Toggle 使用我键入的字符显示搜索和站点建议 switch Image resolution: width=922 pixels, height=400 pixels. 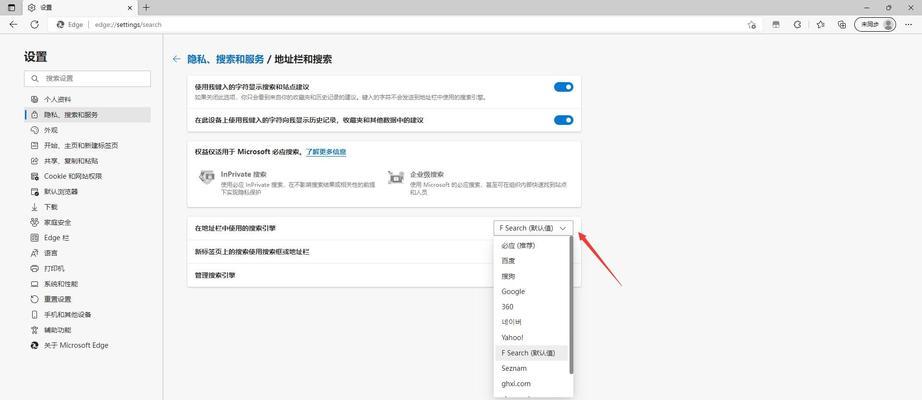coord(563,87)
